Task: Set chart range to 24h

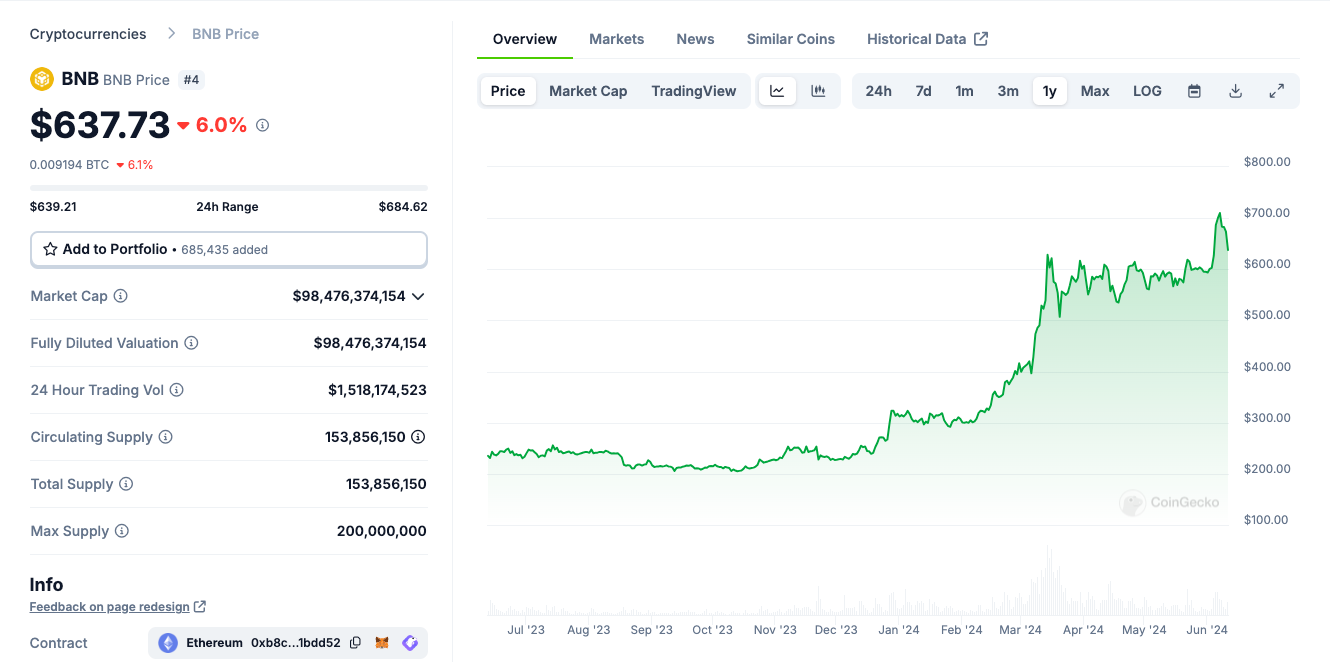Action: [878, 91]
